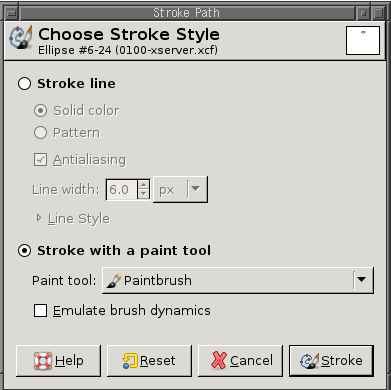Screen dimensions: 391x390
Task: Click the image preview thumbnail in header
Action: pos(363,40)
